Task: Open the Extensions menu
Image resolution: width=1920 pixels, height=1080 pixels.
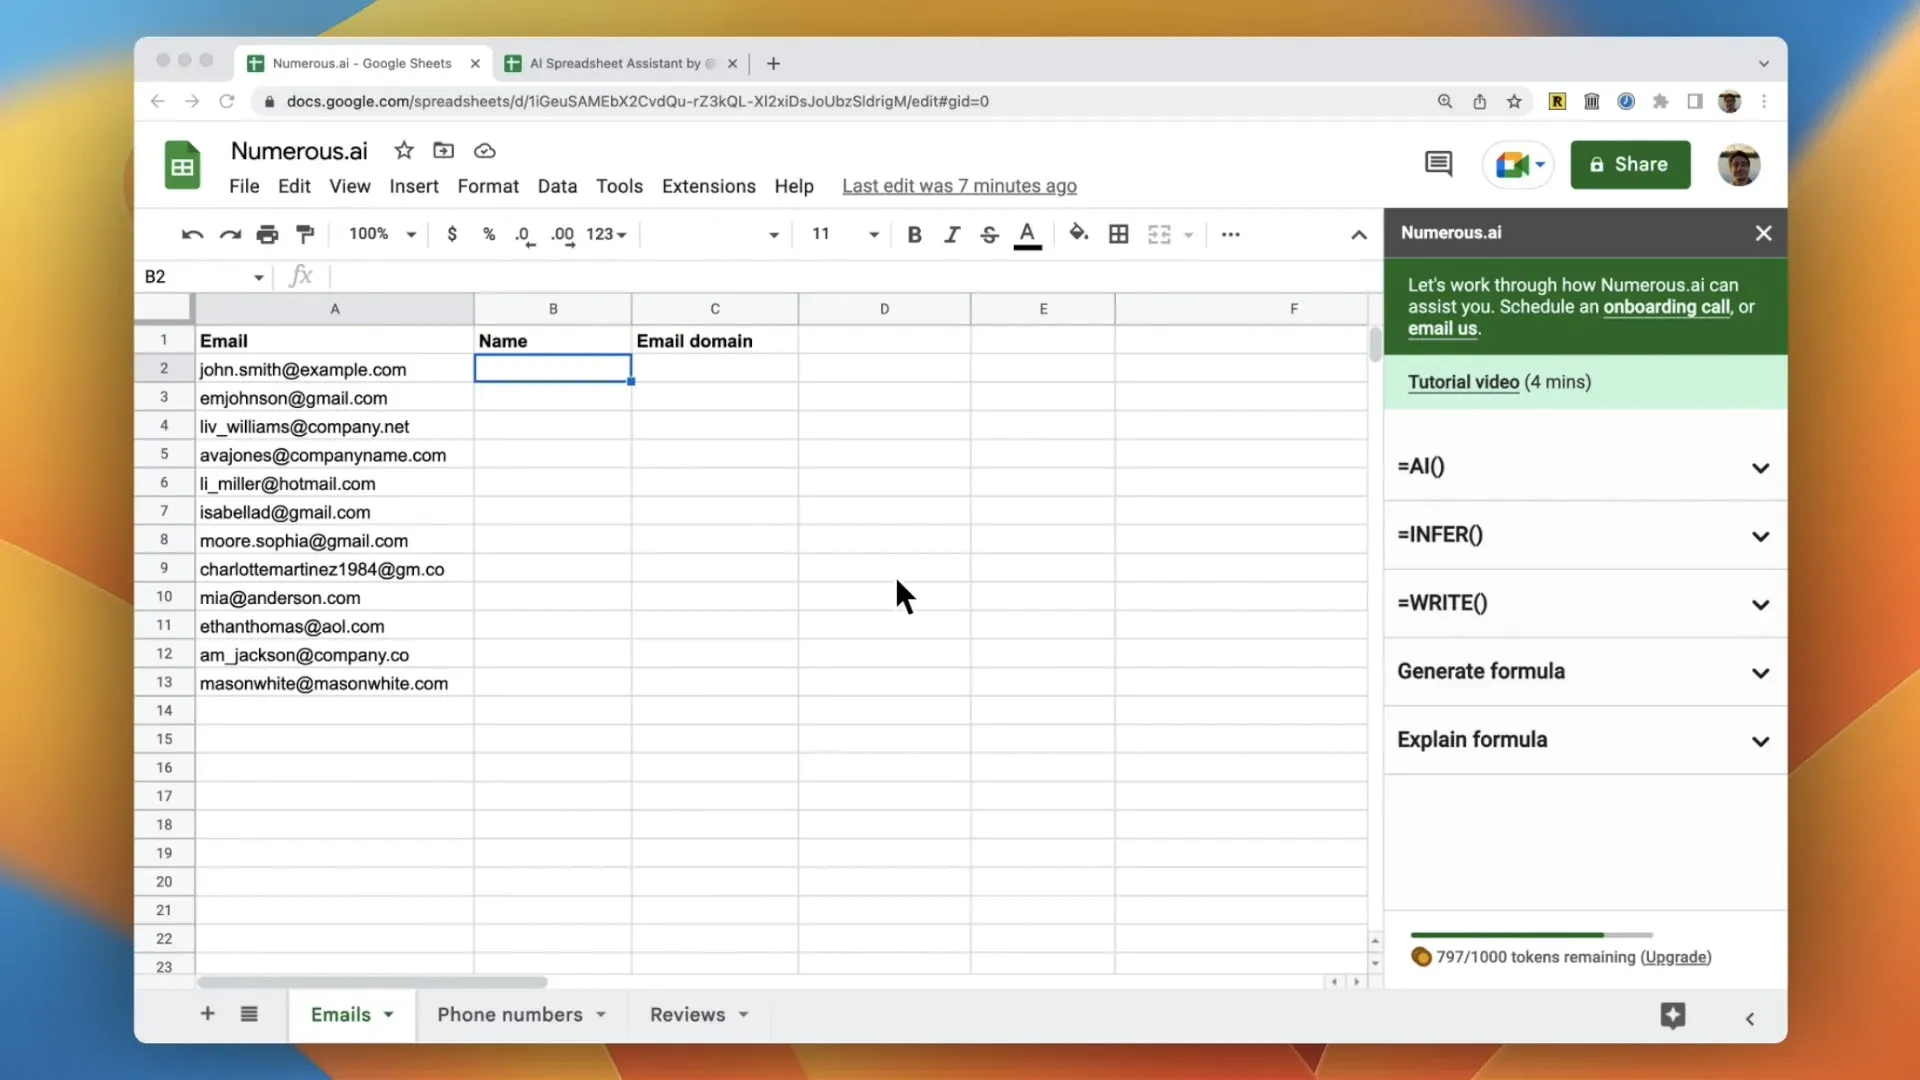Action: pyautogui.click(x=708, y=186)
